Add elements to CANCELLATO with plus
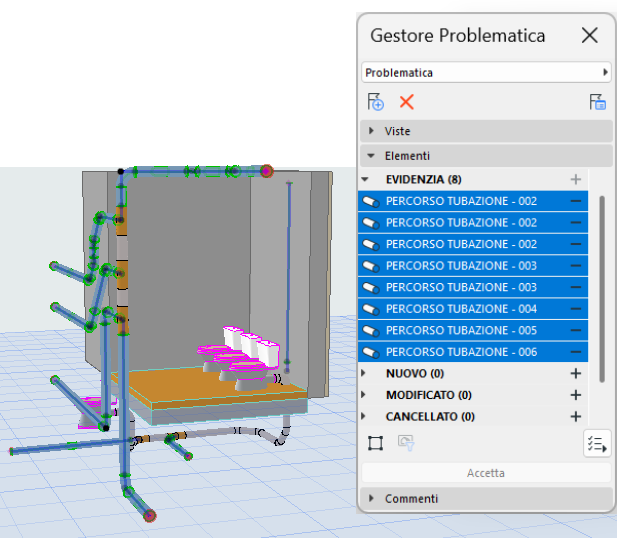617x538 pixels. [x=576, y=416]
